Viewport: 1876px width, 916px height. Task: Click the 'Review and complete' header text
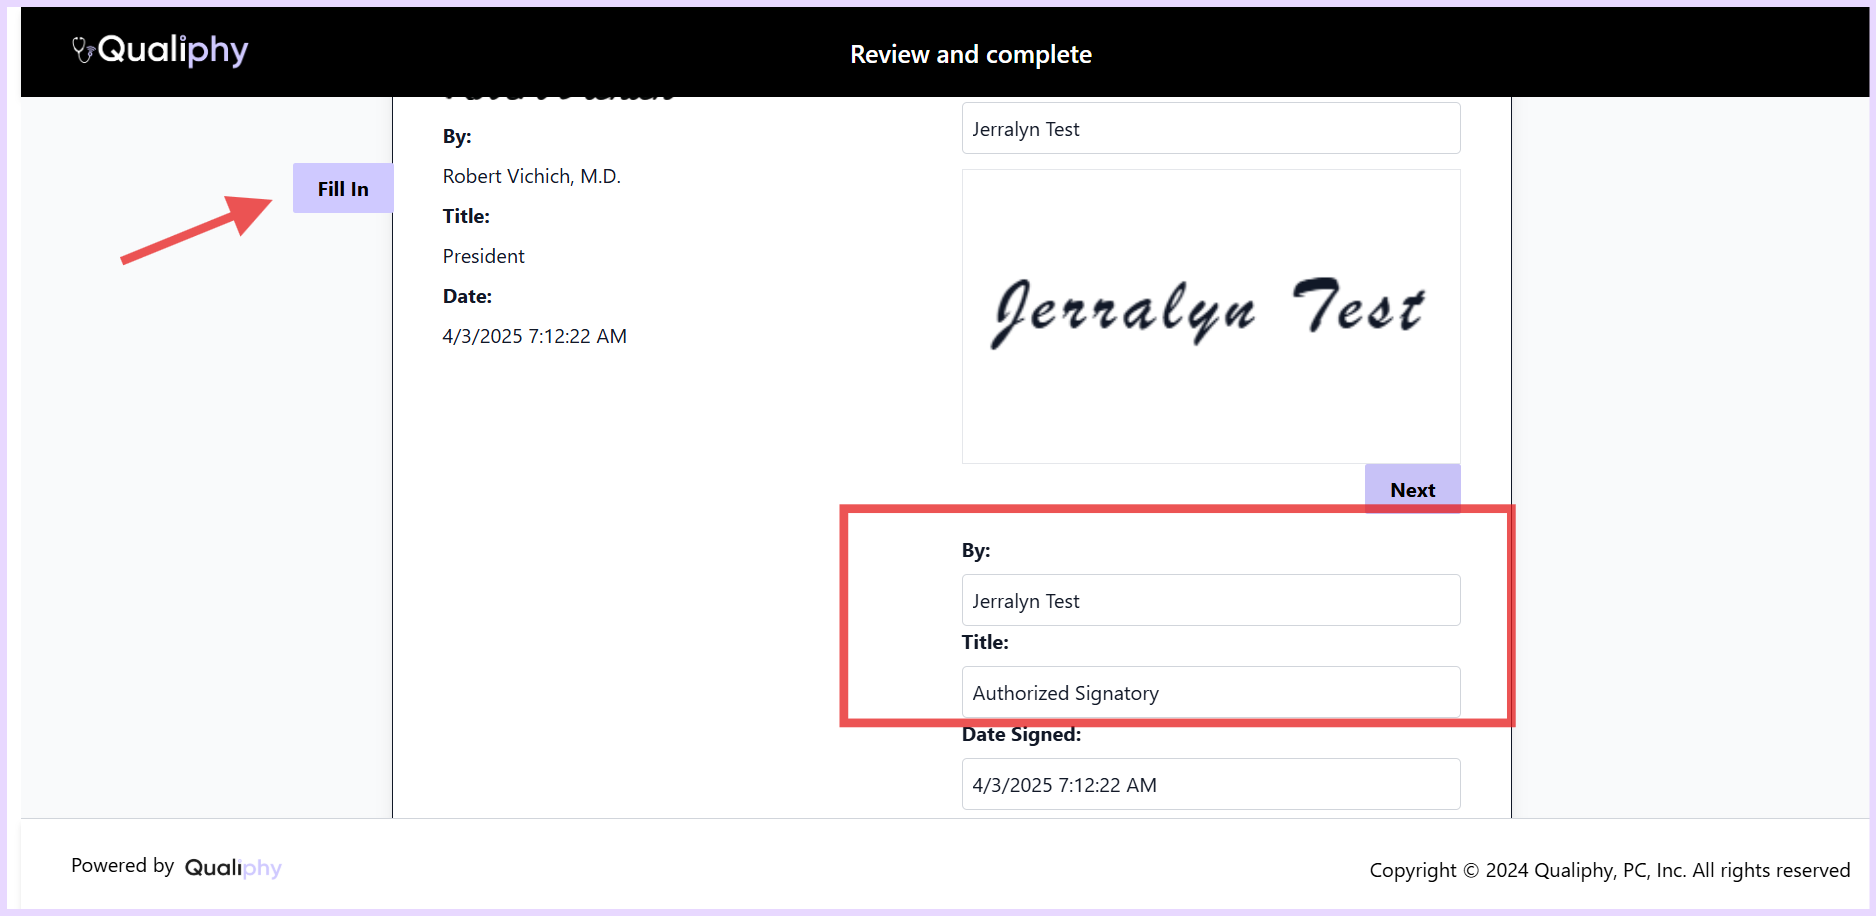tap(970, 54)
